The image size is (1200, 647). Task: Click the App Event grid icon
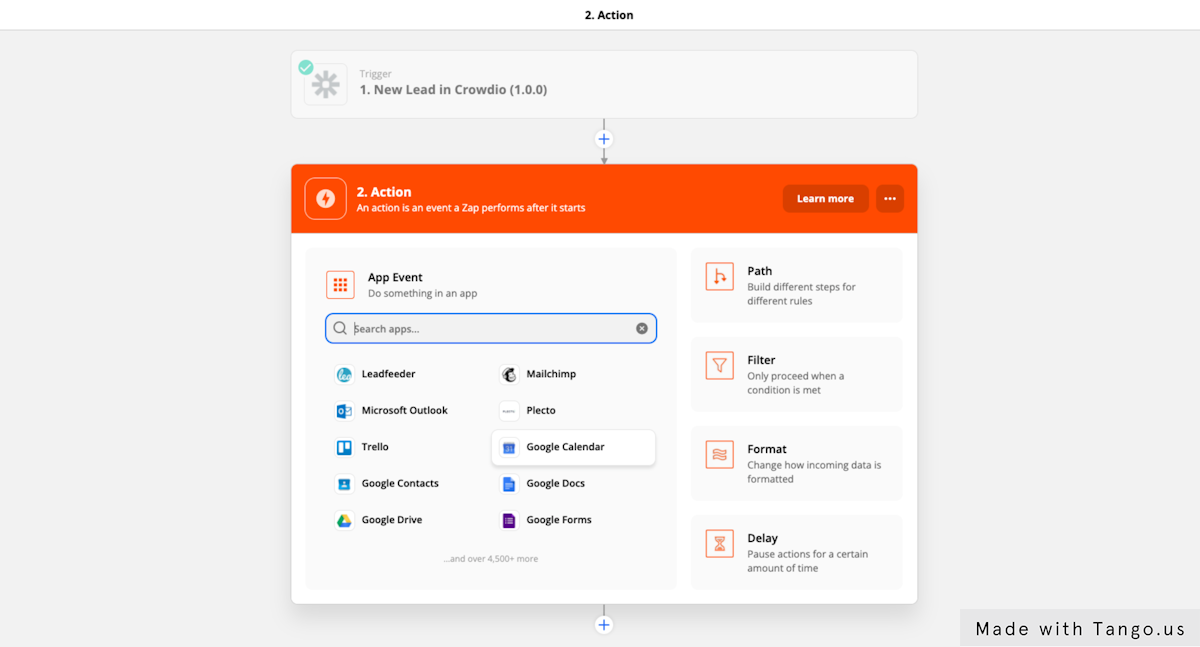click(x=340, y=285)
